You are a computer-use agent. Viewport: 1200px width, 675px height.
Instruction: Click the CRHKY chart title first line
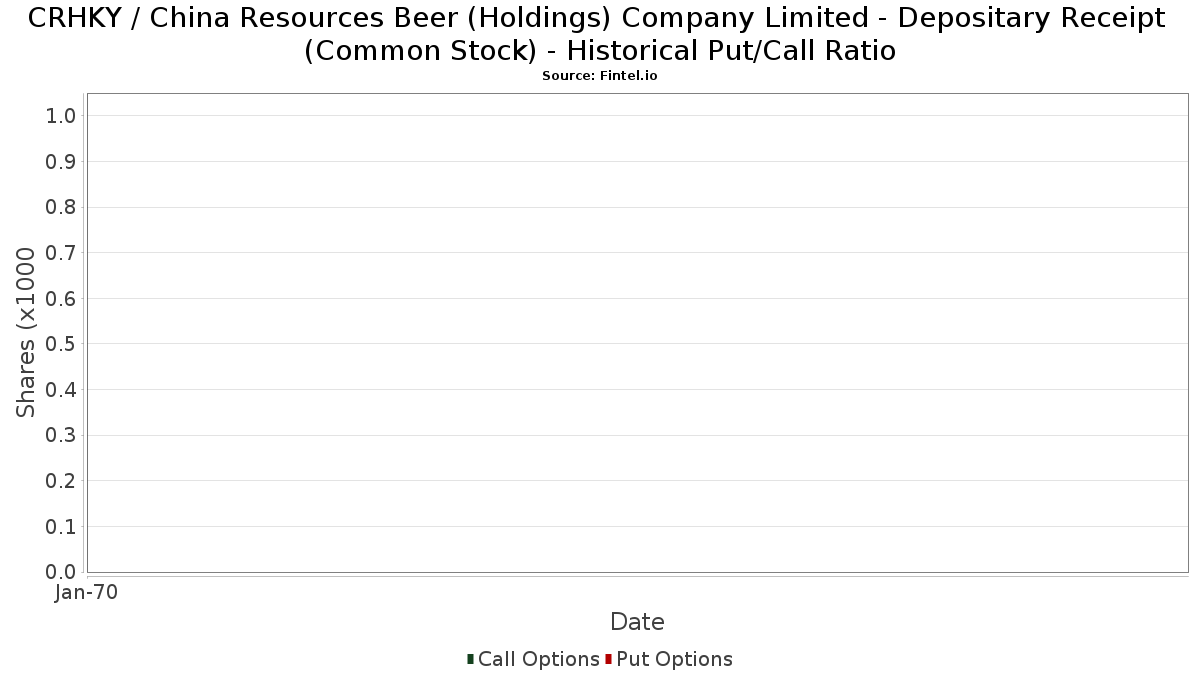click(x=596, y=18)
